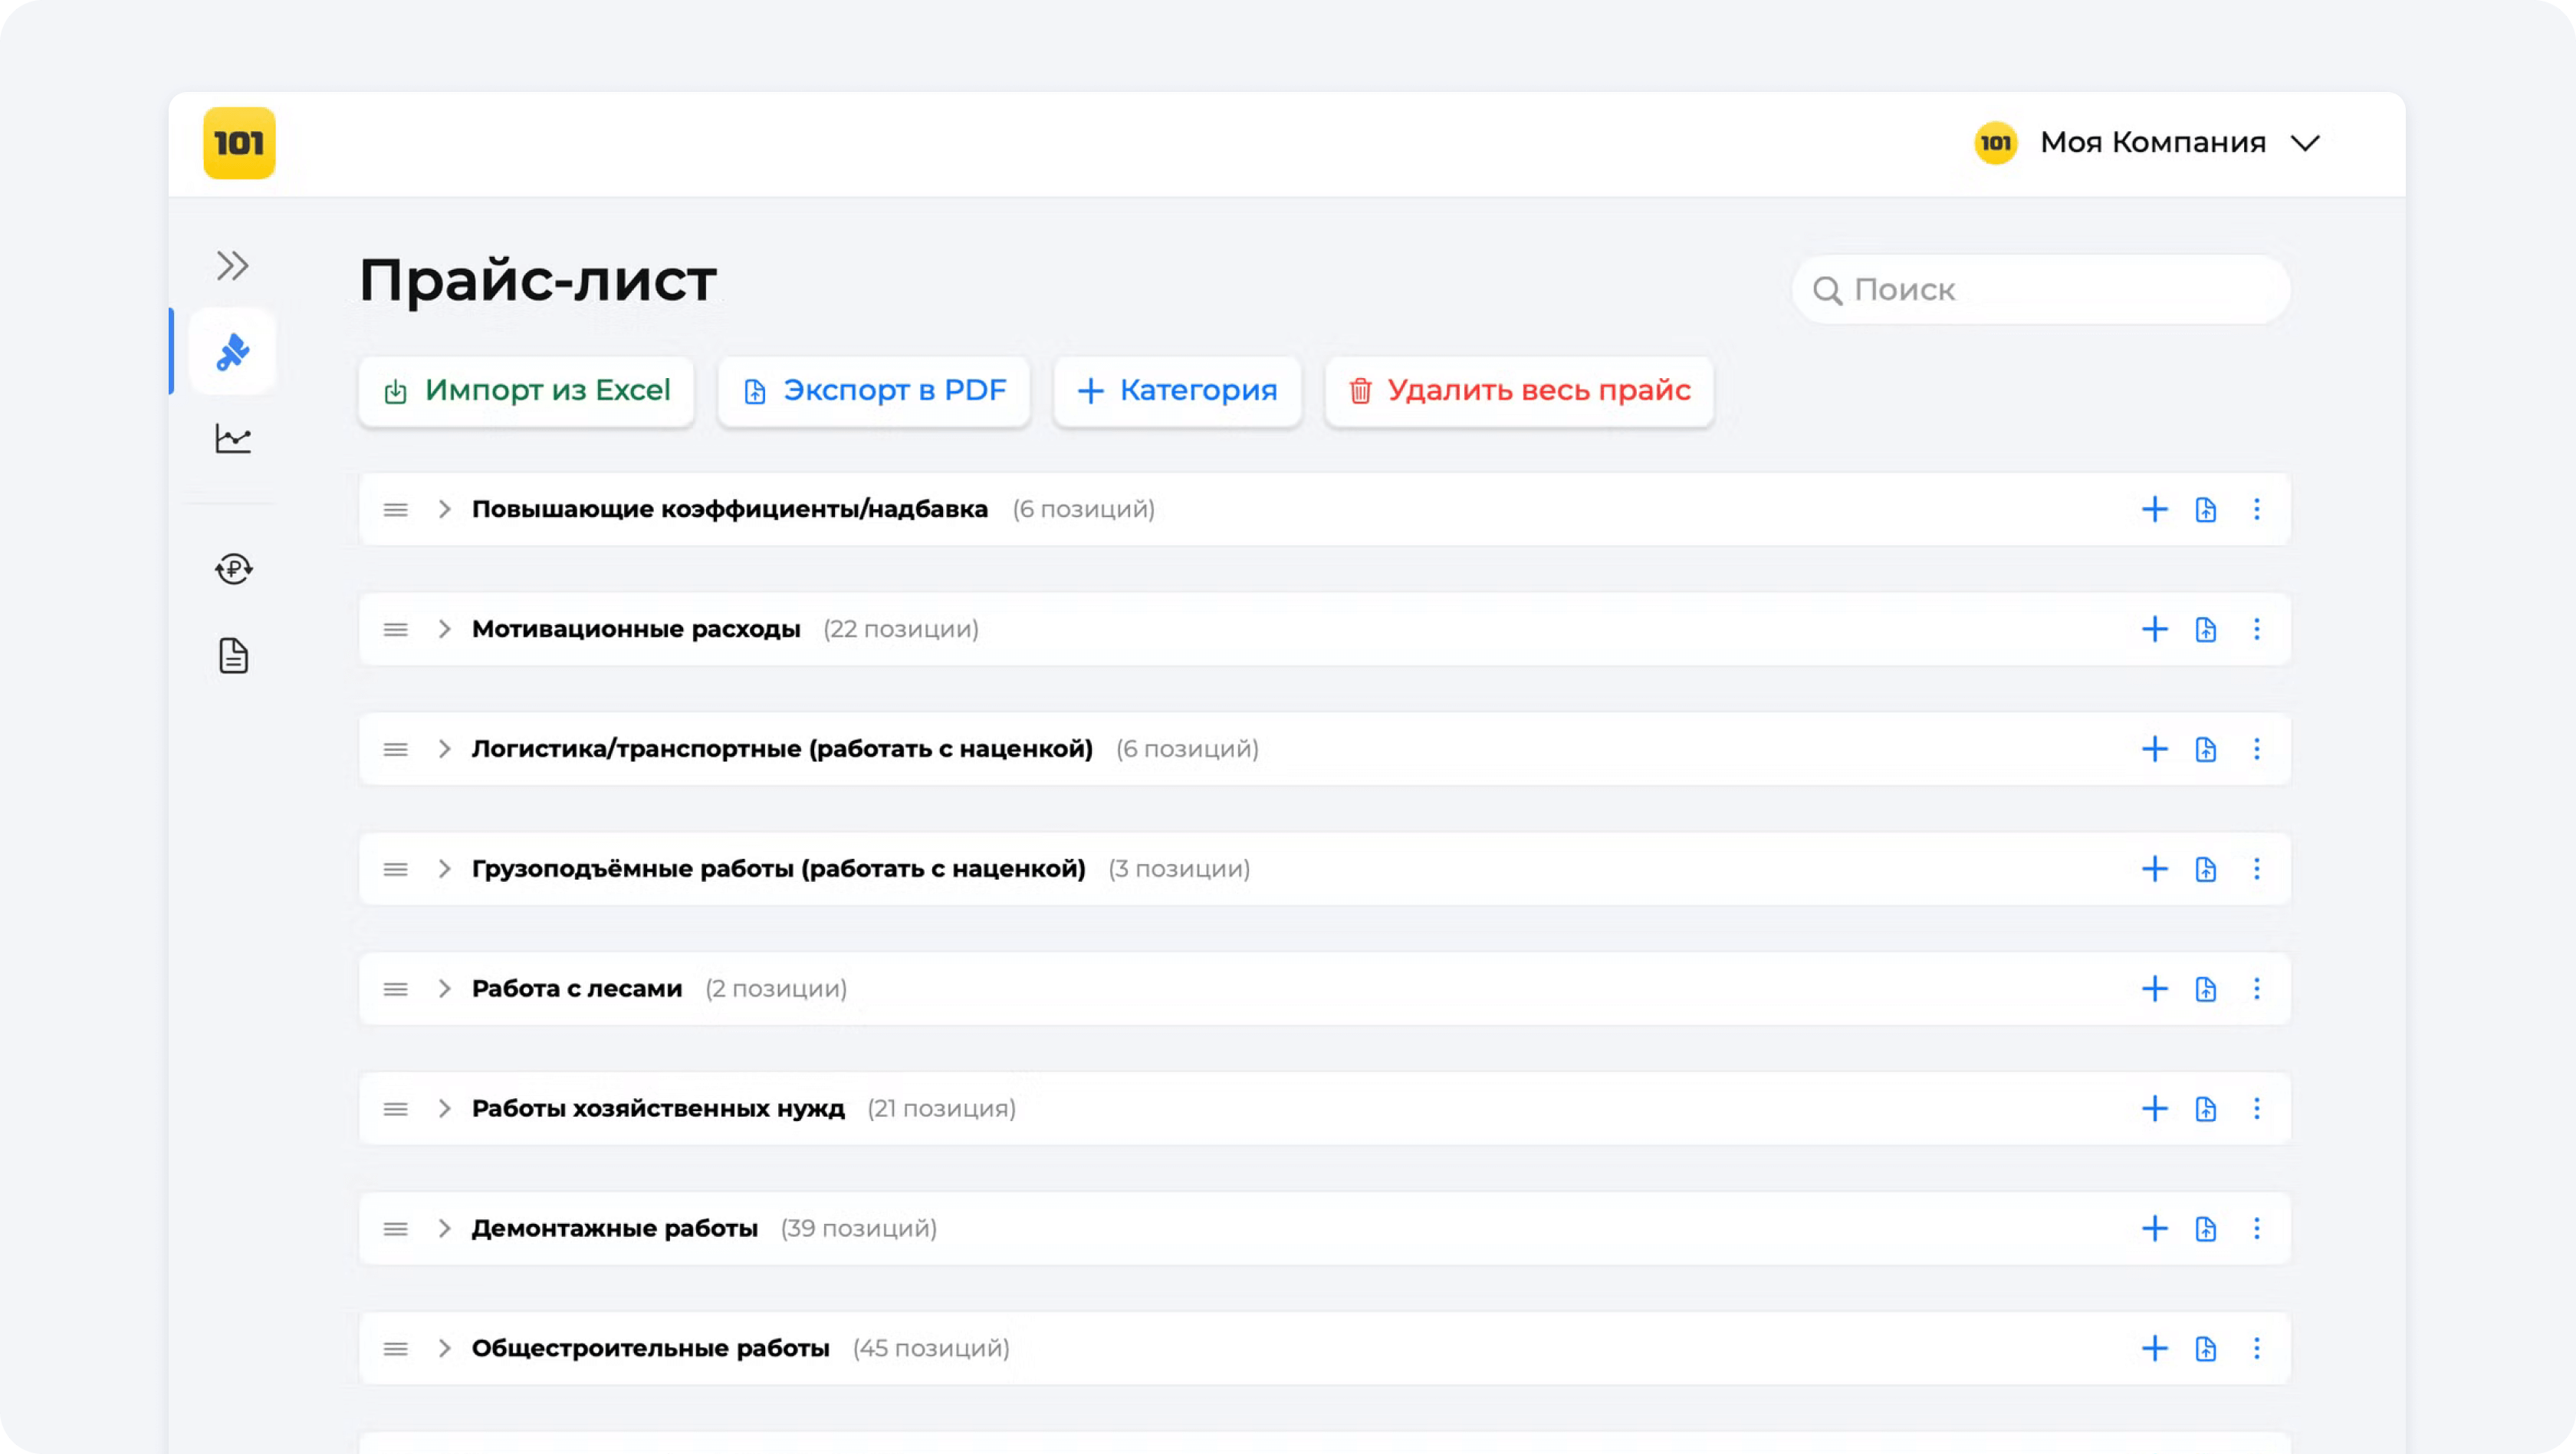The width and height of the screenshot is (2576, 1454).
Task: Select the paintbrush price-list sidebar icon
Action: [x=233, y=352]
